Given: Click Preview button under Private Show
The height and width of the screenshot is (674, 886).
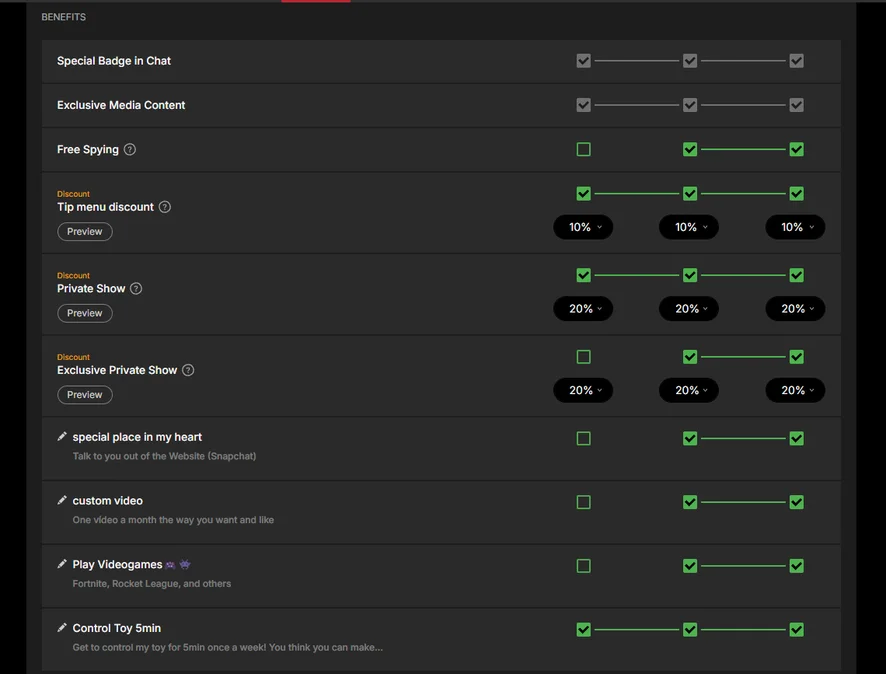Looking at the screenshot, I should [x=85, y=313].
